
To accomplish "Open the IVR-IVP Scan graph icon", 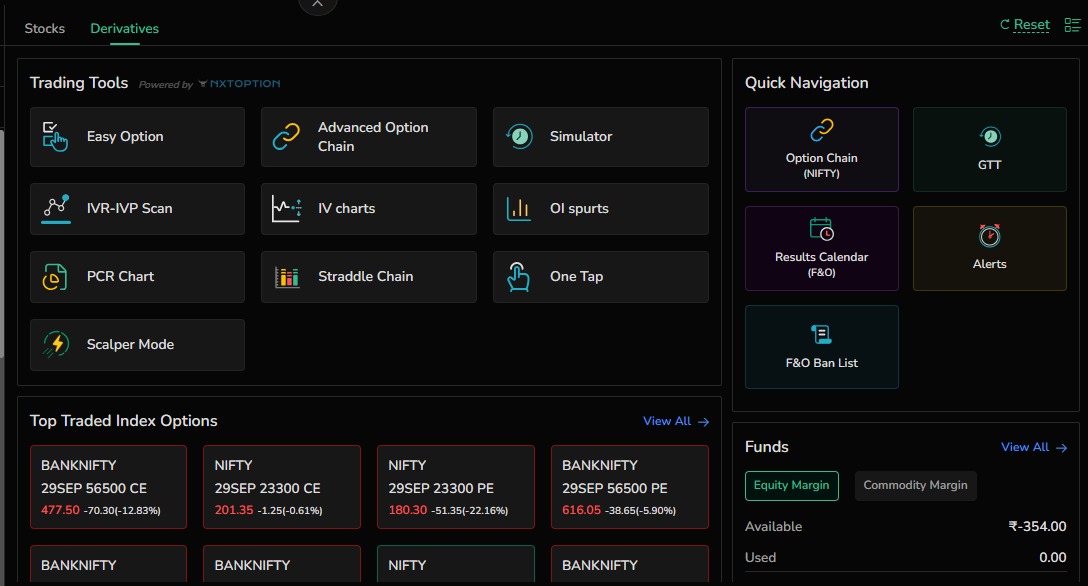I will tap(56, 209).
